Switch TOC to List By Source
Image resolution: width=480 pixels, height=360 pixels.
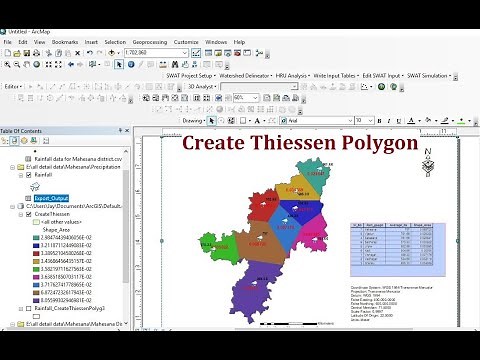coord(14,141)
